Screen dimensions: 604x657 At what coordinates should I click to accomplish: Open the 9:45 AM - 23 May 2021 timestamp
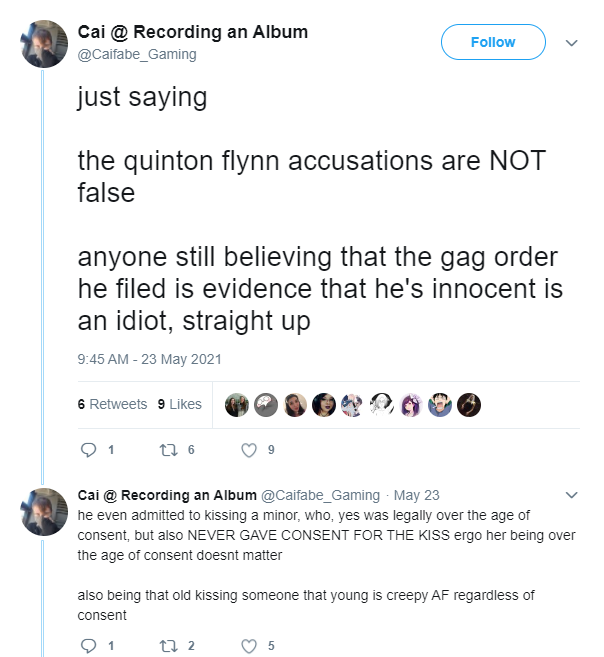coord(150,360)
